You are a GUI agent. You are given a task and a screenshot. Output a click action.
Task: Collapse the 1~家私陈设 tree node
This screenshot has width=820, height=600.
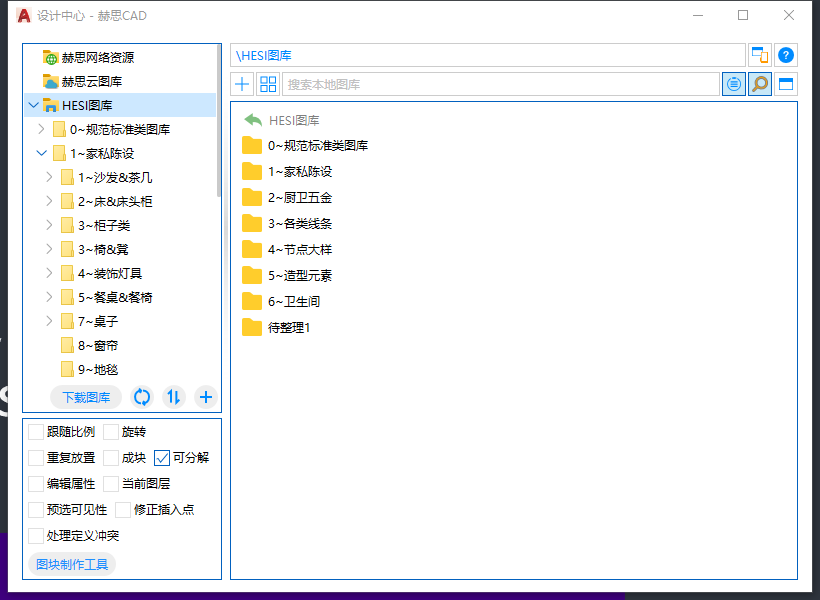[x=41, y=153]
